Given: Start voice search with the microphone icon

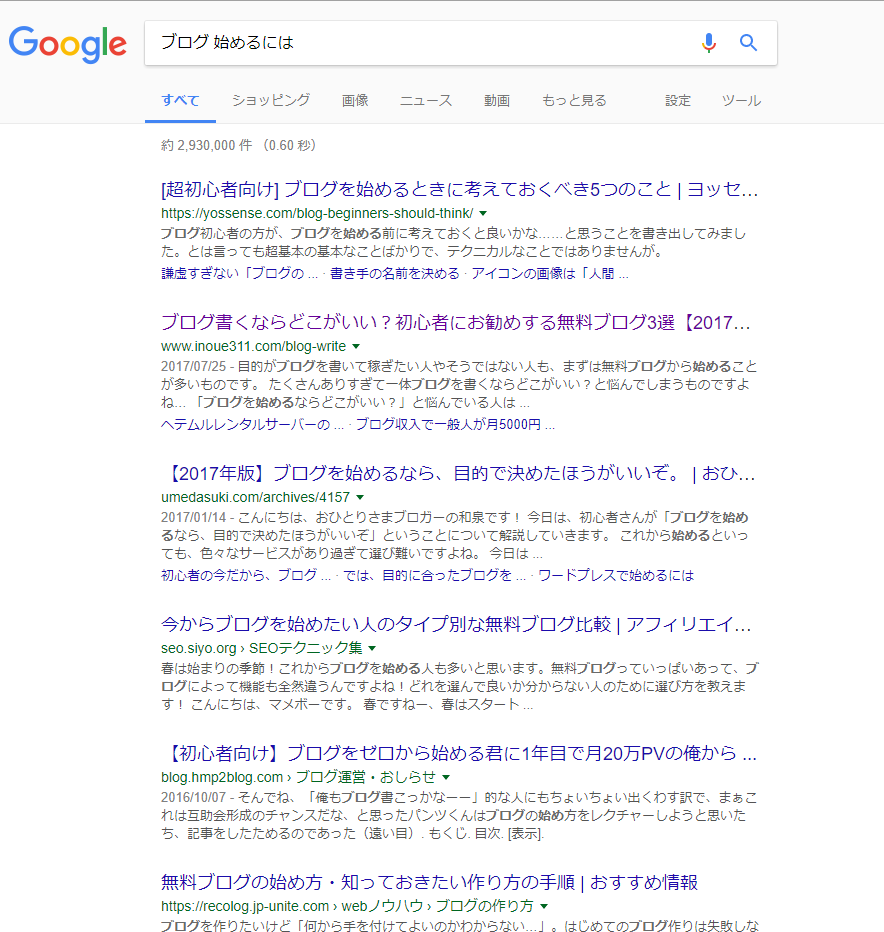Looking at the screenshot, I should point(708,43).
